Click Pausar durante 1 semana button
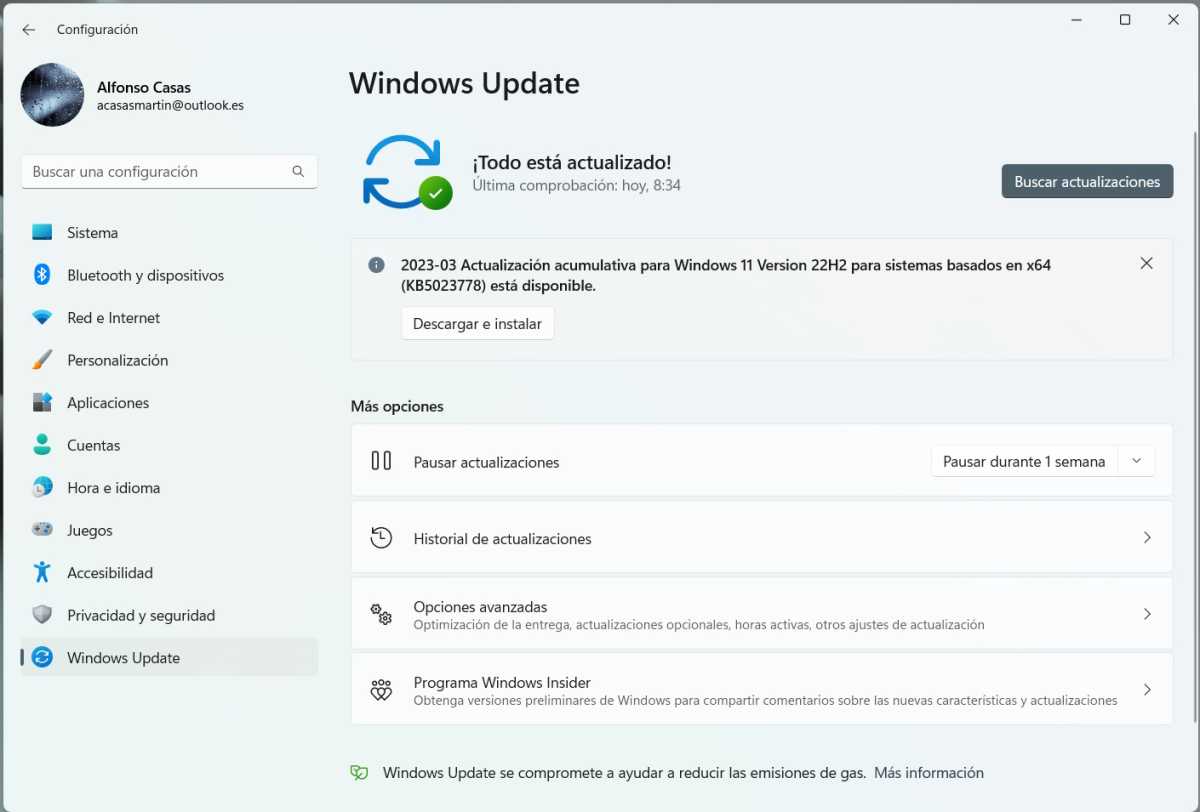This screenshot has height=812, width=1200. pyautogui.click(x=1024, y=461)
